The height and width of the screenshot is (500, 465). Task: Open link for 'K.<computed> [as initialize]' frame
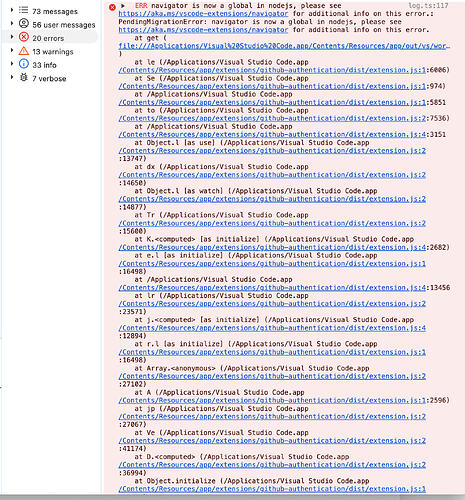click(x=272, y=247)
